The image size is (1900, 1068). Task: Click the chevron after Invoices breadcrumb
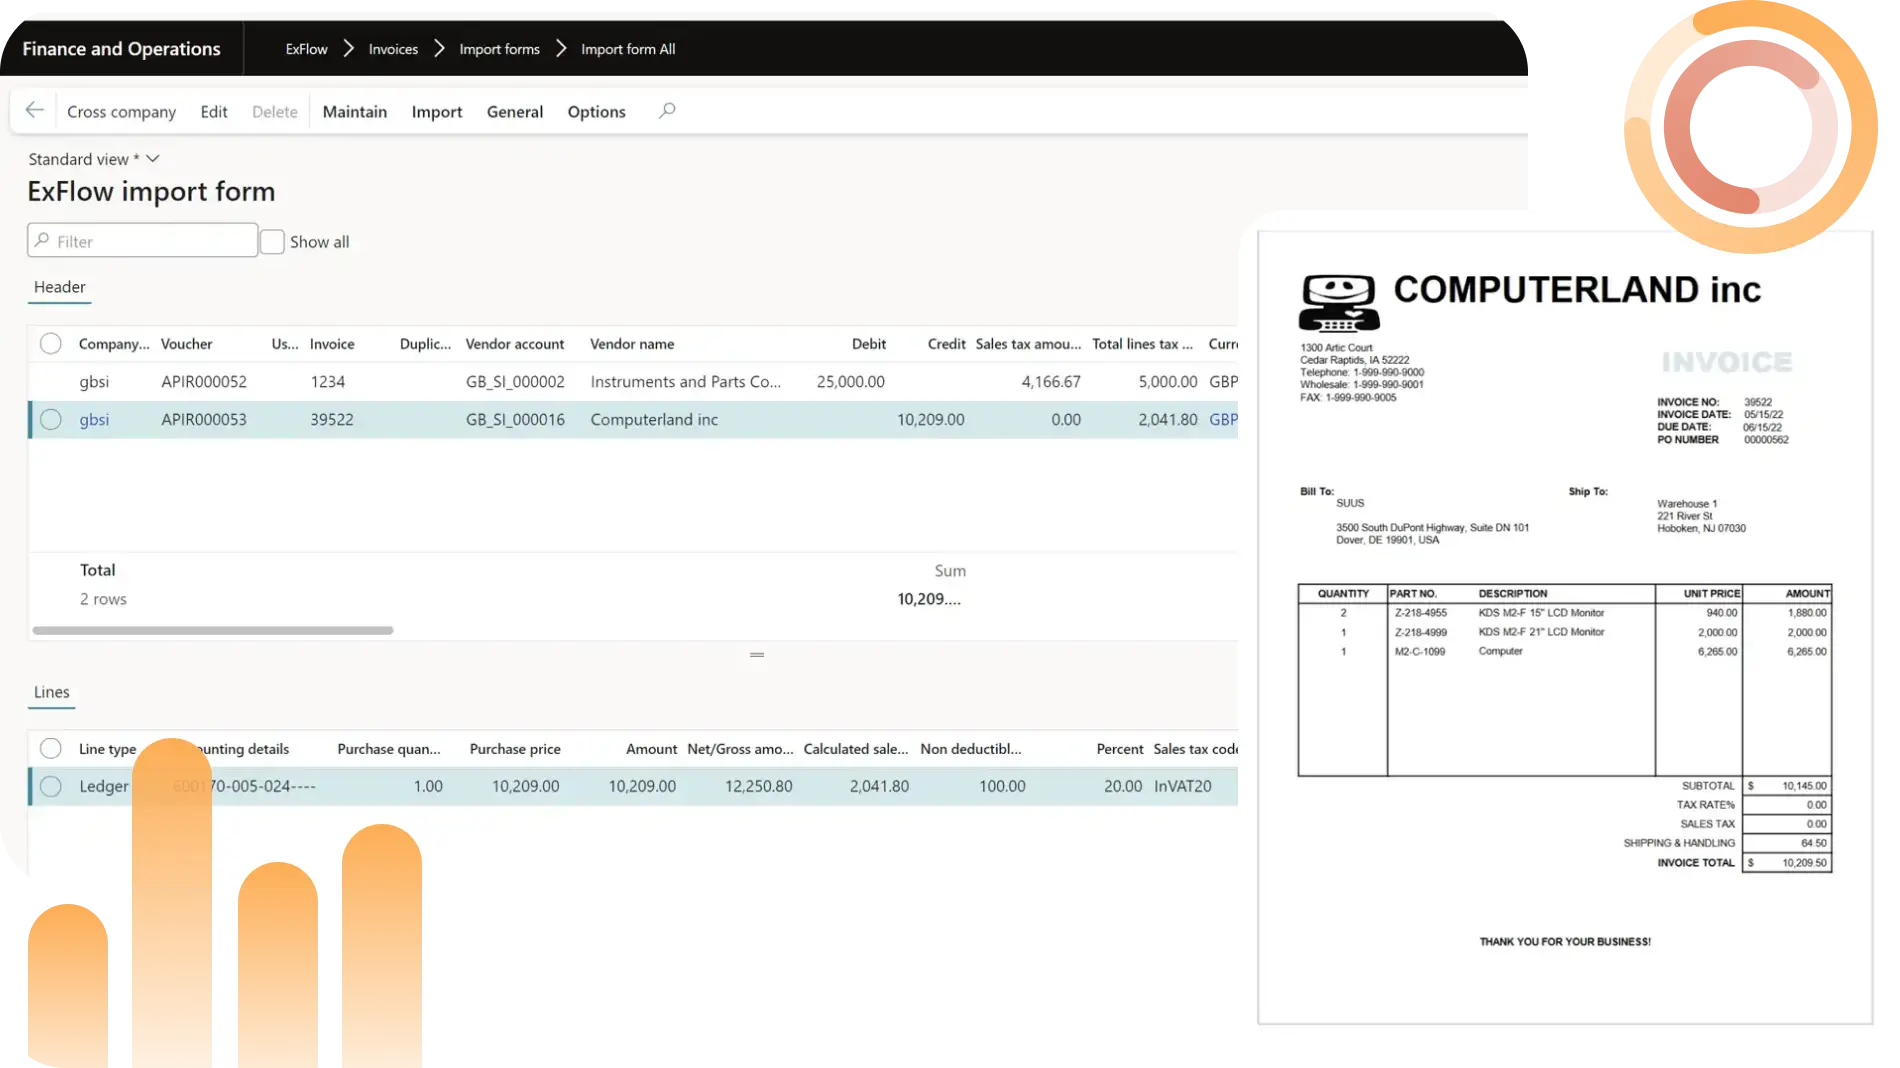point(439,49)
